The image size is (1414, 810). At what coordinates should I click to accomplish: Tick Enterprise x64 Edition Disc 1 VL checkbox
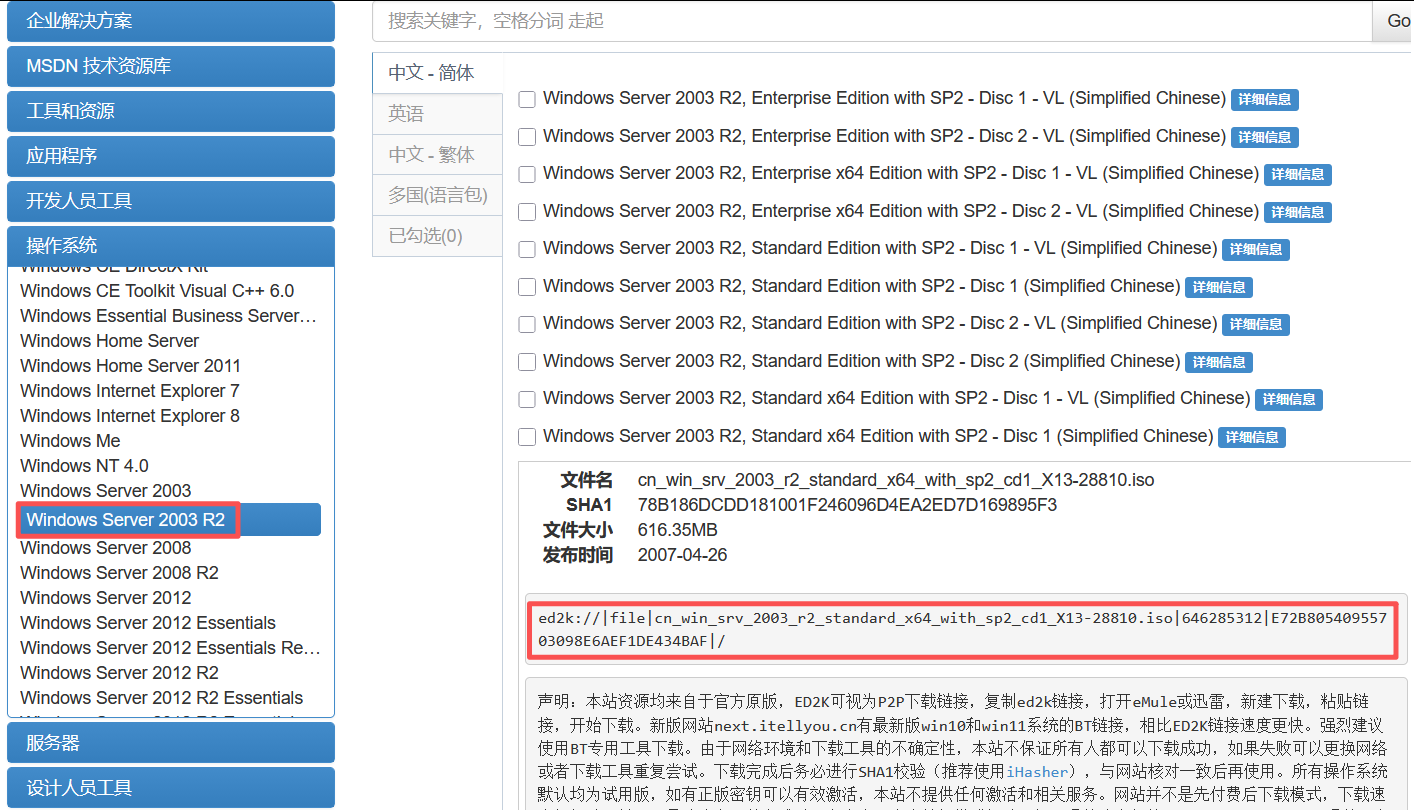[527, 174]
